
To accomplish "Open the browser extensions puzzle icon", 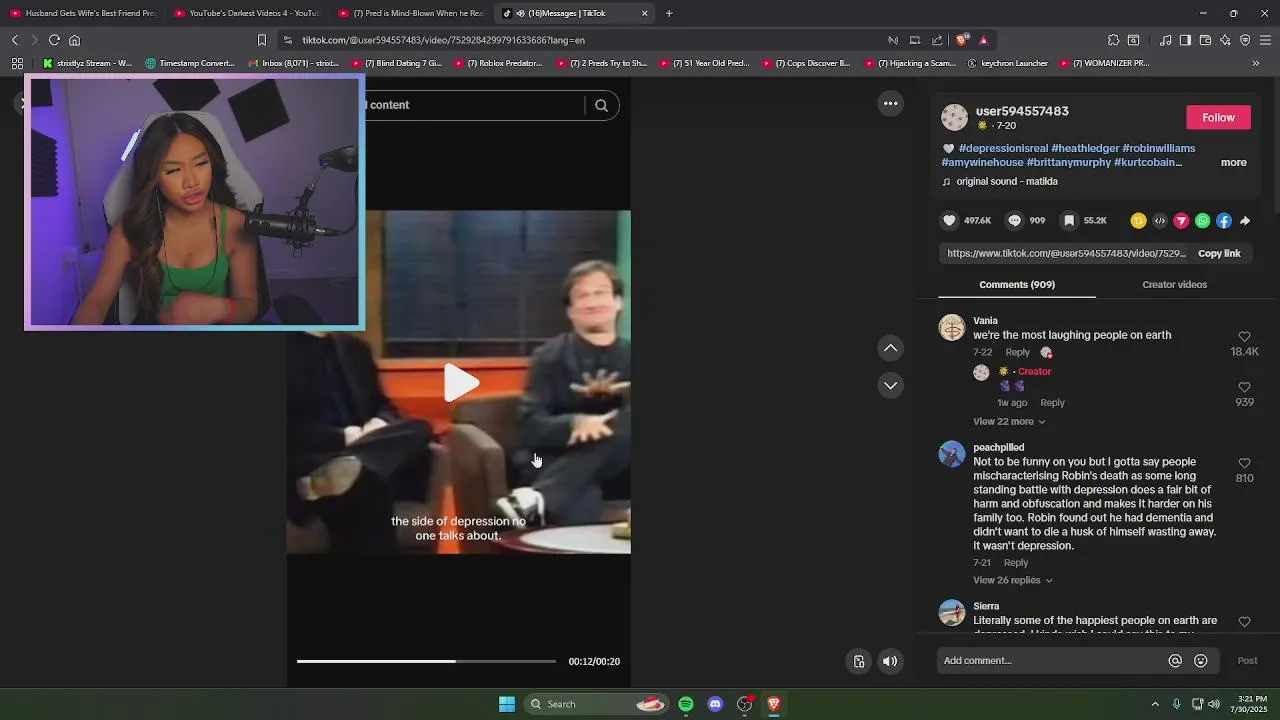I will click(1113, 40).
